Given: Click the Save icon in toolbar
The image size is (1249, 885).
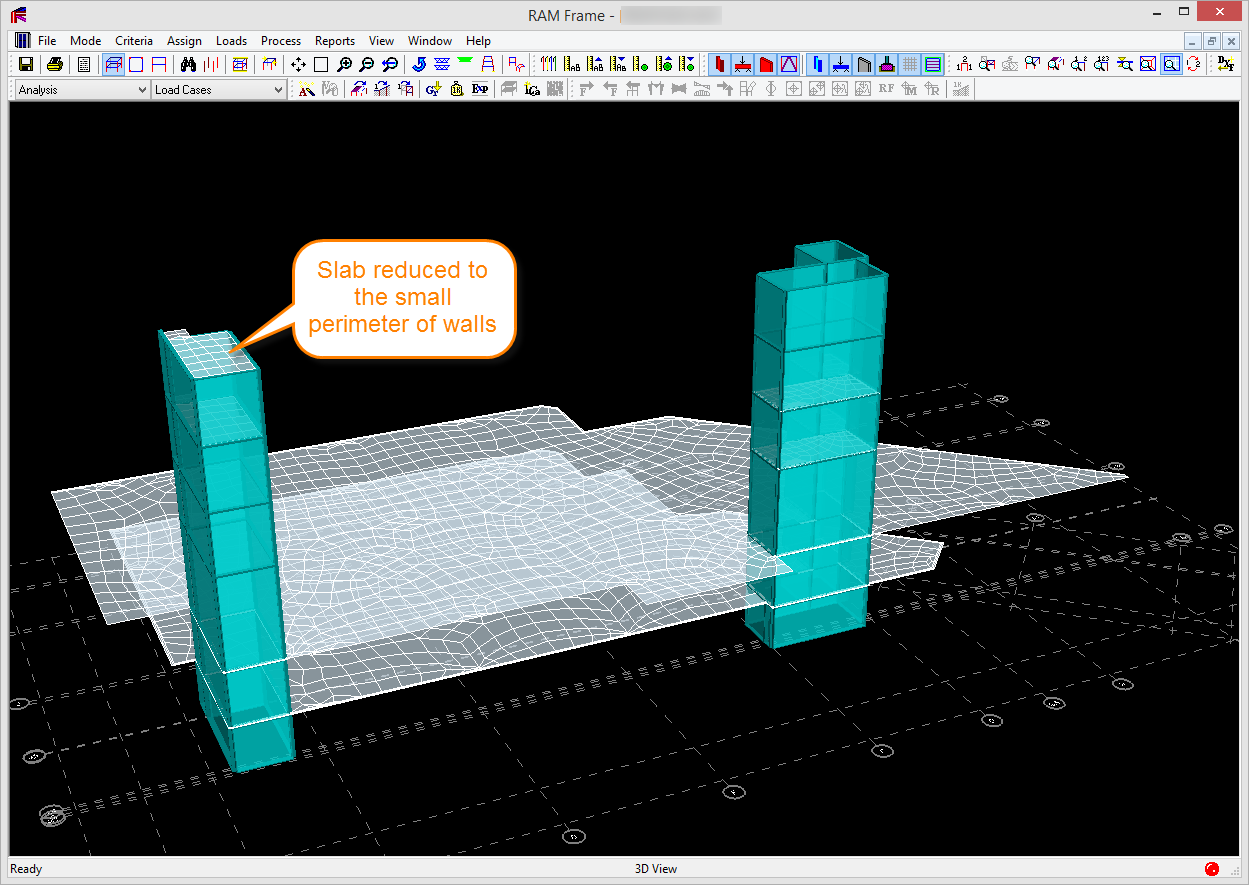Looking at the screenshot, I should pyautogui.click(x=26, y=64).
